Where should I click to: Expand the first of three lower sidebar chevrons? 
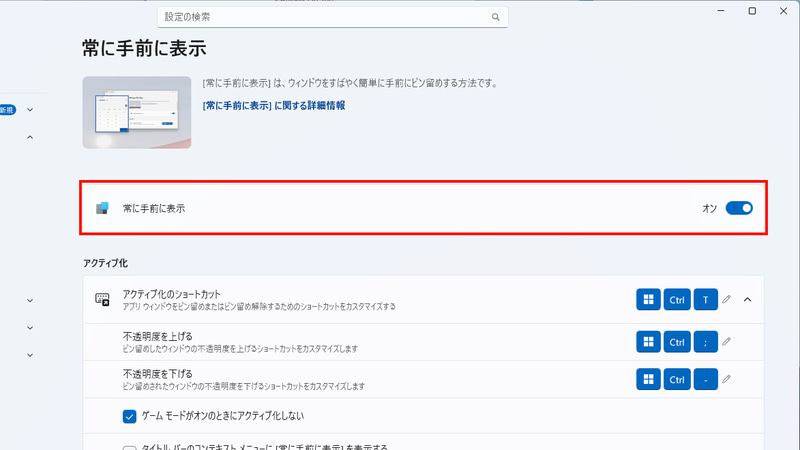(x=30, y=301)
